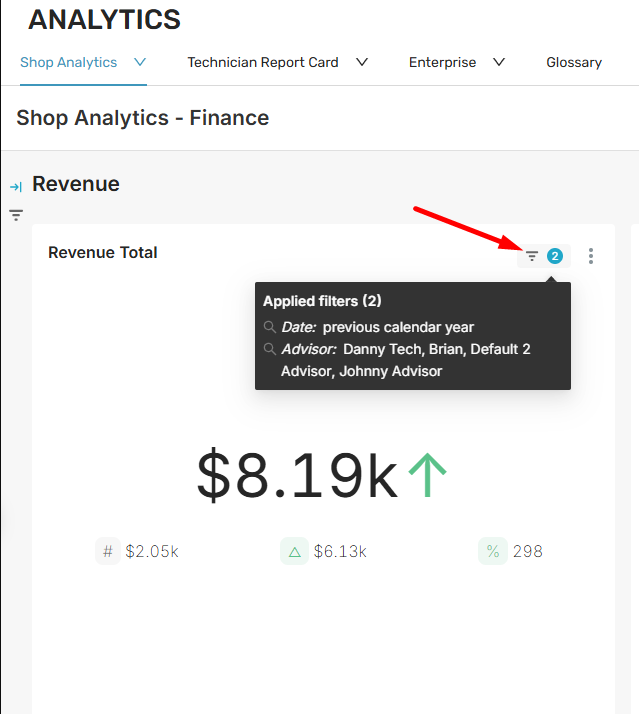The image size is (639, 714).
Task: Click the 298 percent value
Action: [x=527, y=551]
